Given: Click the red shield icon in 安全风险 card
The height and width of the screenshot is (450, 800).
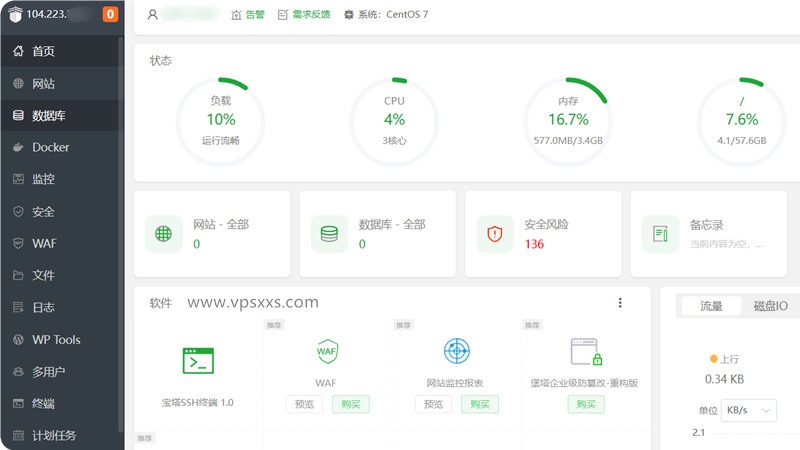Looking at the screenshot, I should (x=495, y=234).
